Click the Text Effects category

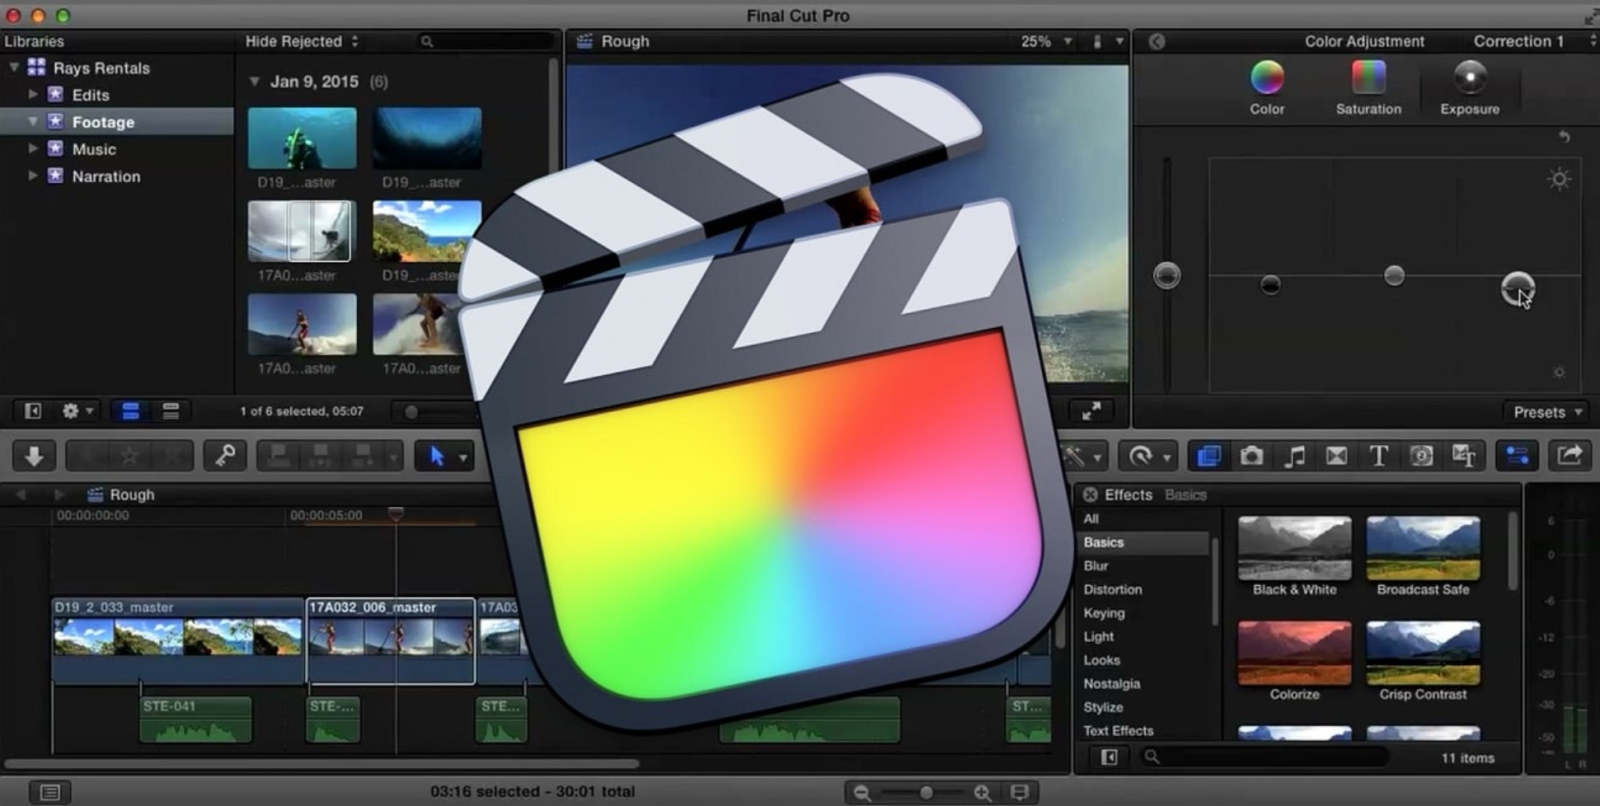(1118, 731)
